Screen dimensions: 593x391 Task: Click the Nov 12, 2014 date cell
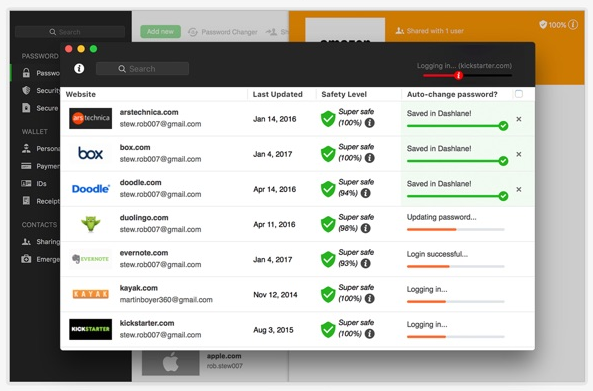point(275,295)
